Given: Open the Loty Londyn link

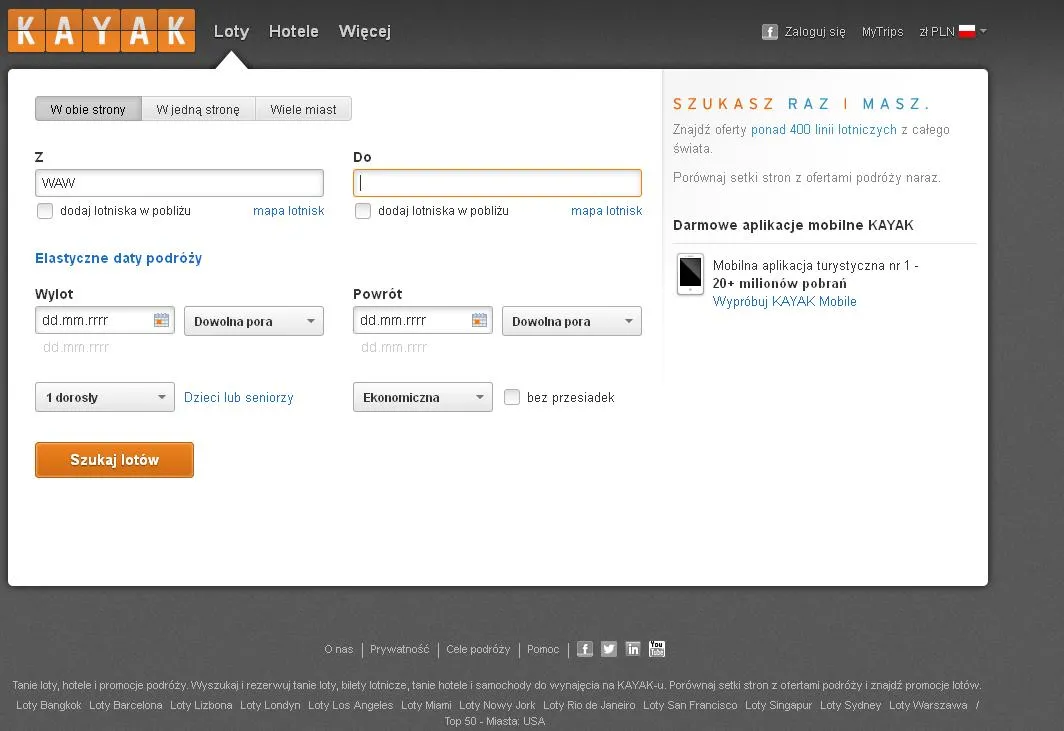Looking at the screenshot, I should pyautogui.click(x=270, y=705).
